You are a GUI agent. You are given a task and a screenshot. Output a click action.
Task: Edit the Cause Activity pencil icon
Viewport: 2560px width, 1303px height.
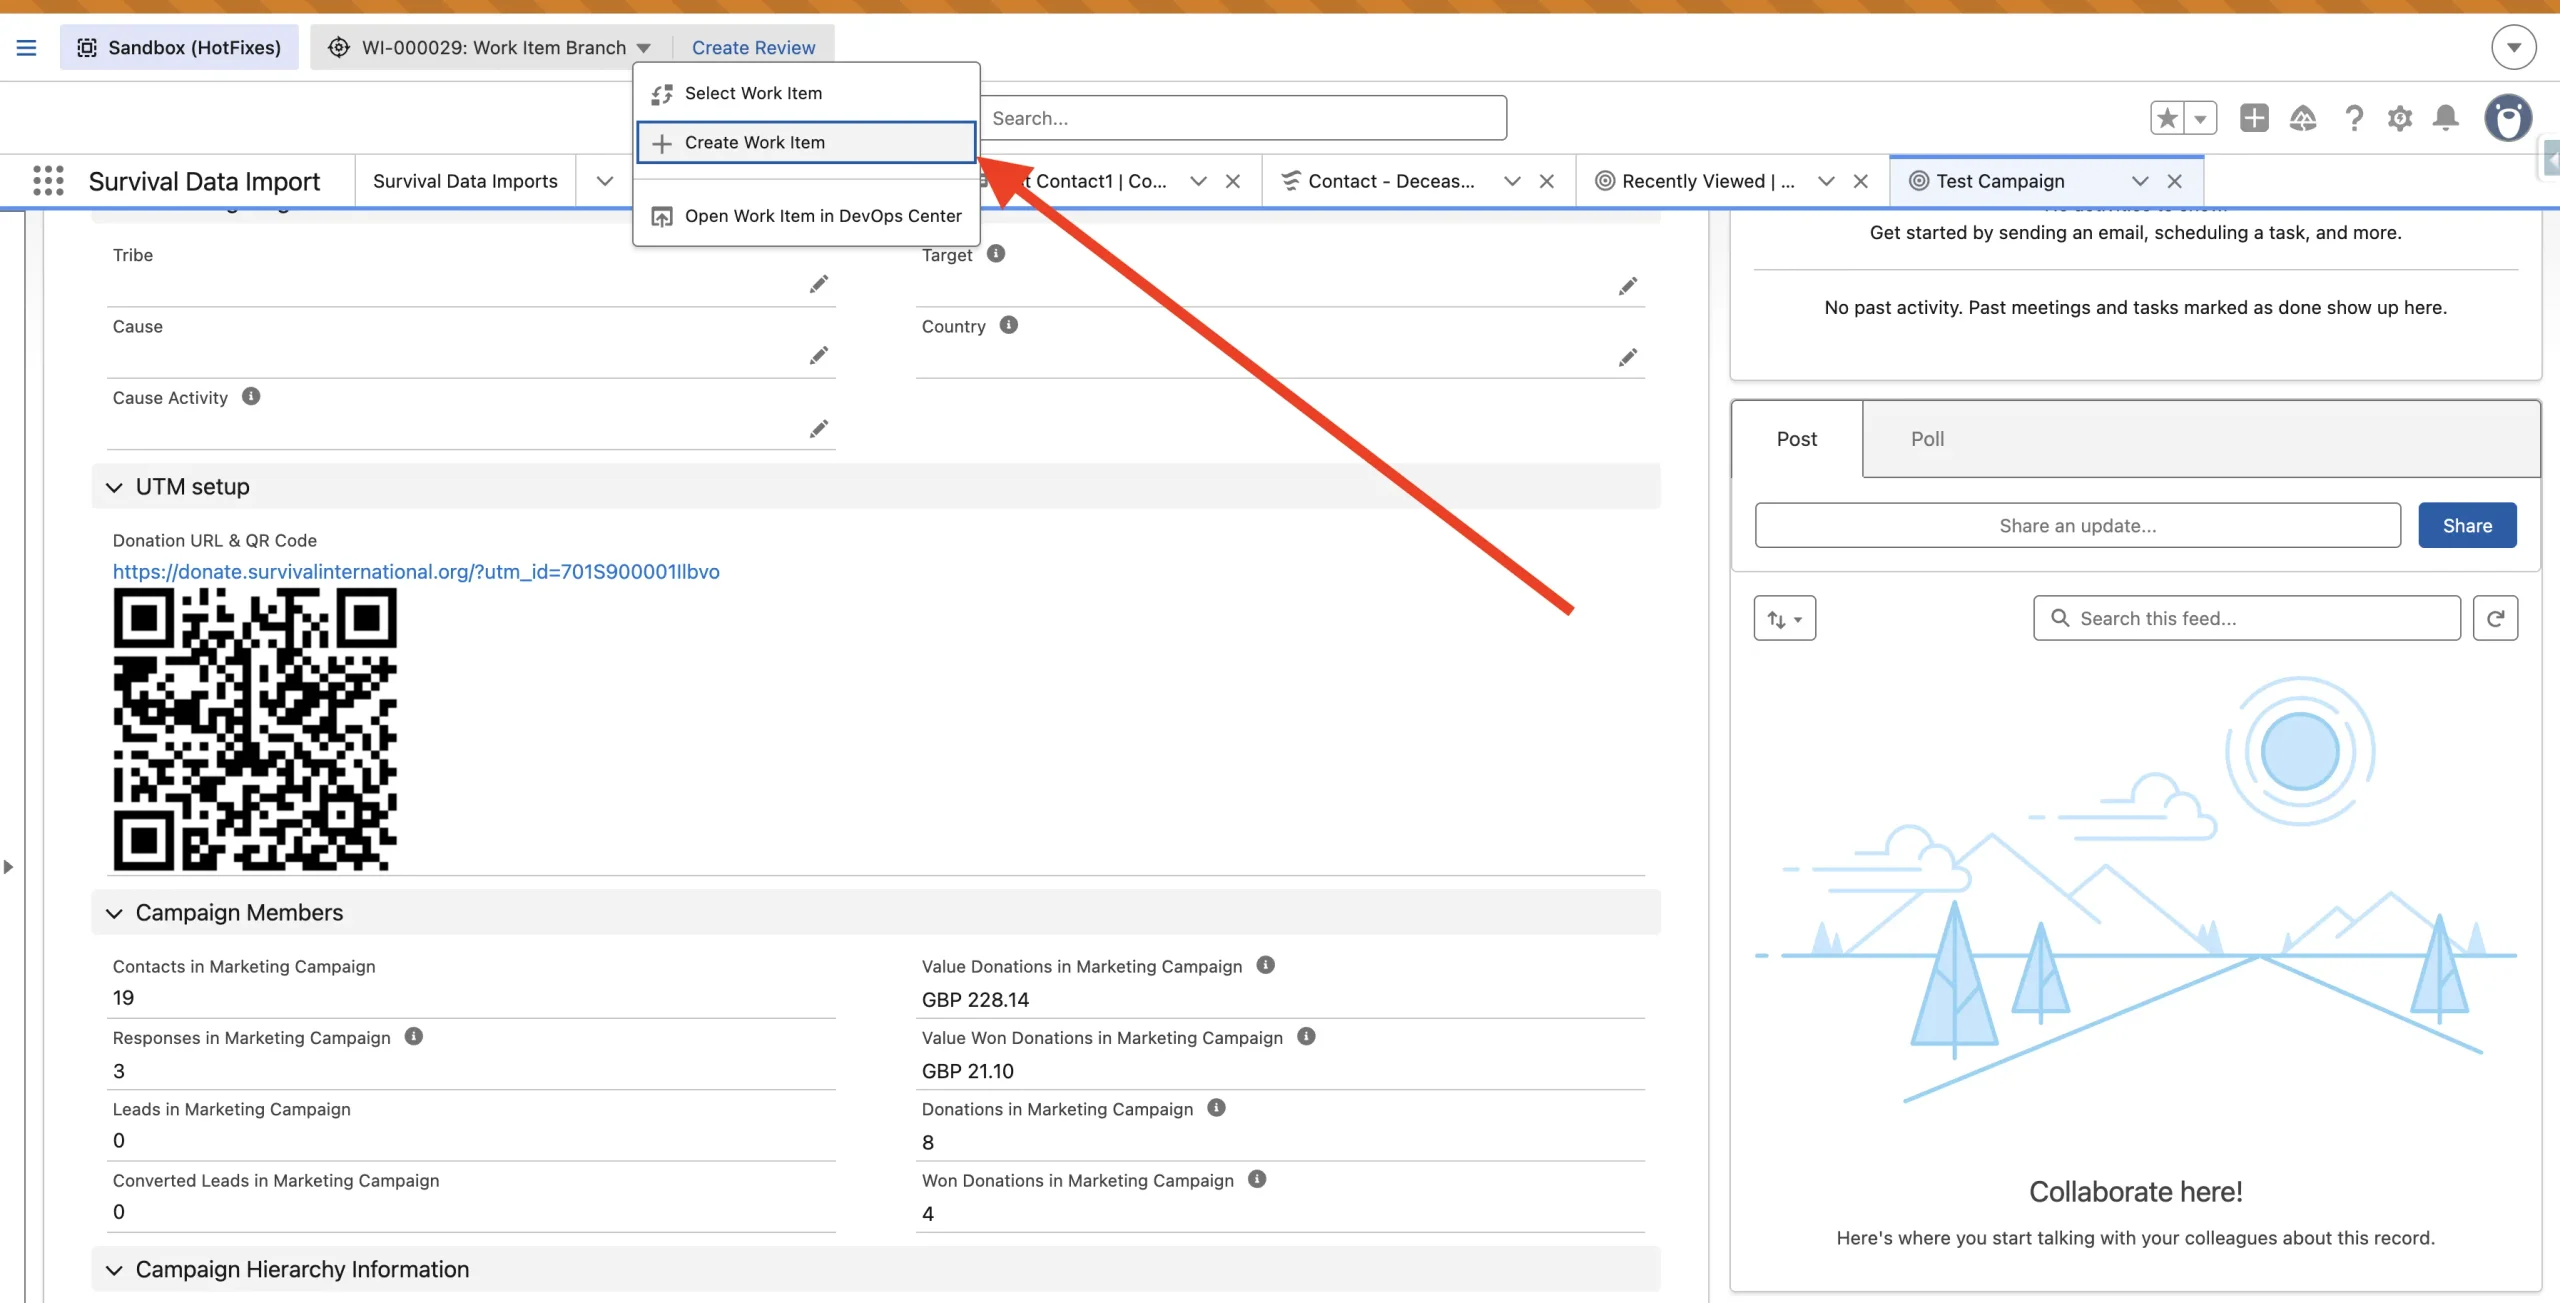click(x=819, y=428)
